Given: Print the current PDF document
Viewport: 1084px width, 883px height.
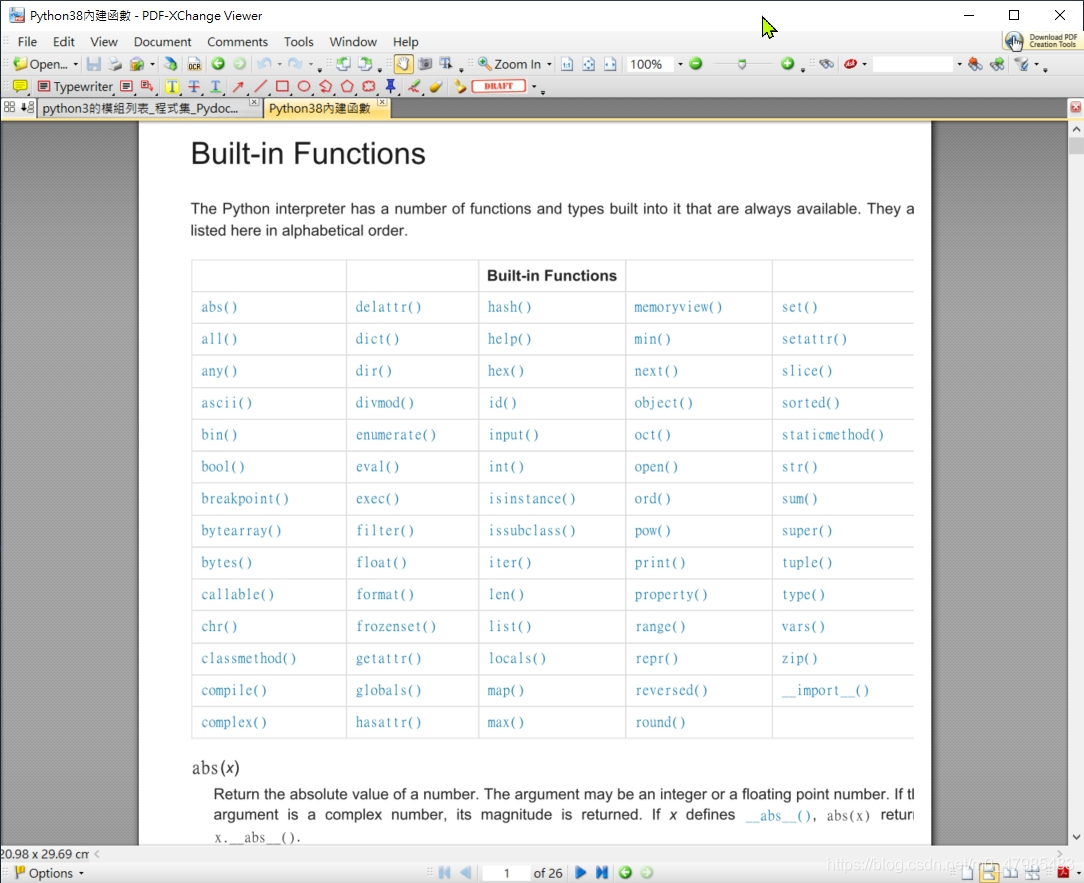Looking at the screenshot, I should (x=114, y=64).
